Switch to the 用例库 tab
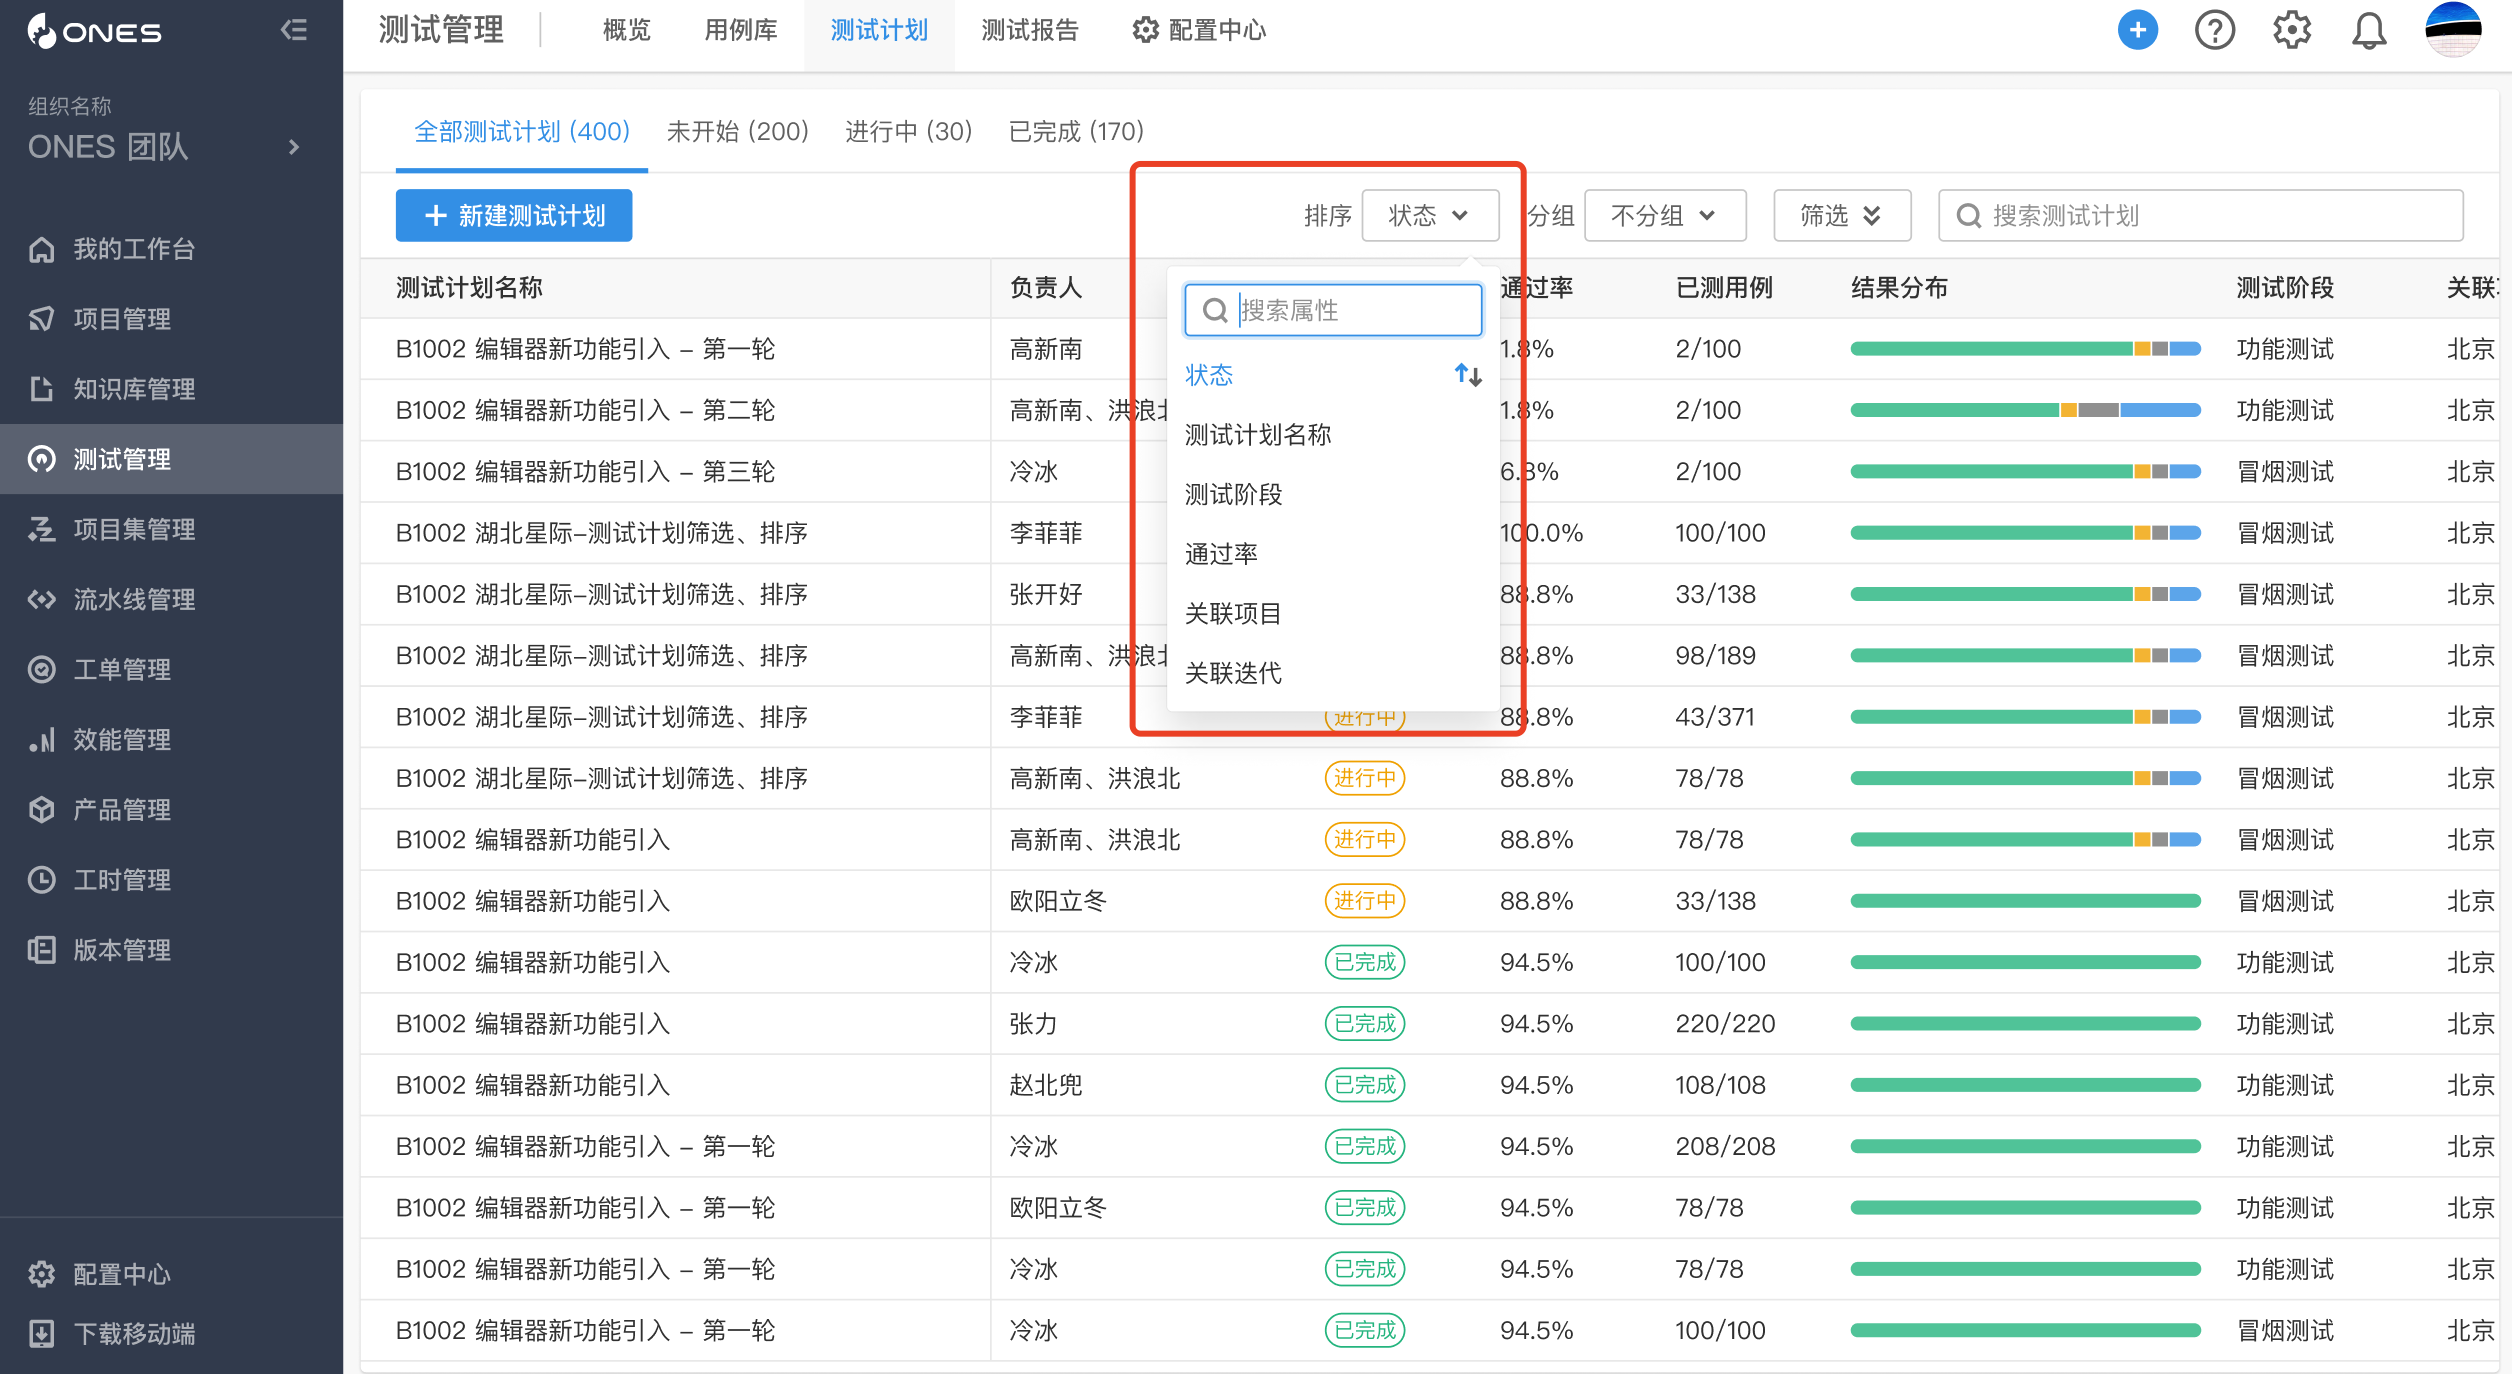The image size is (2512, 1374). click(x=741, y=30)
